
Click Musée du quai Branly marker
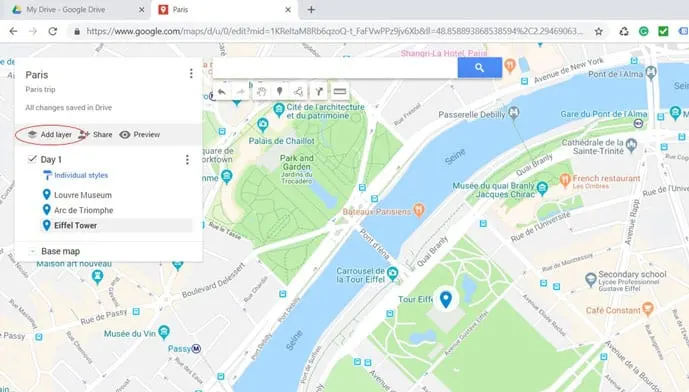[542, 189]
